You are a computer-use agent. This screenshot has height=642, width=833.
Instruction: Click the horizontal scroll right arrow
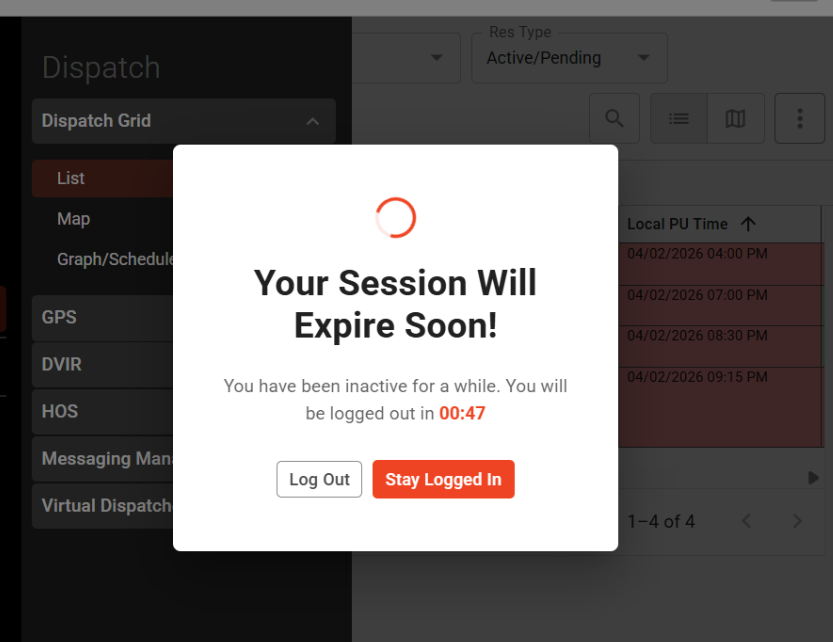(813, 478)
